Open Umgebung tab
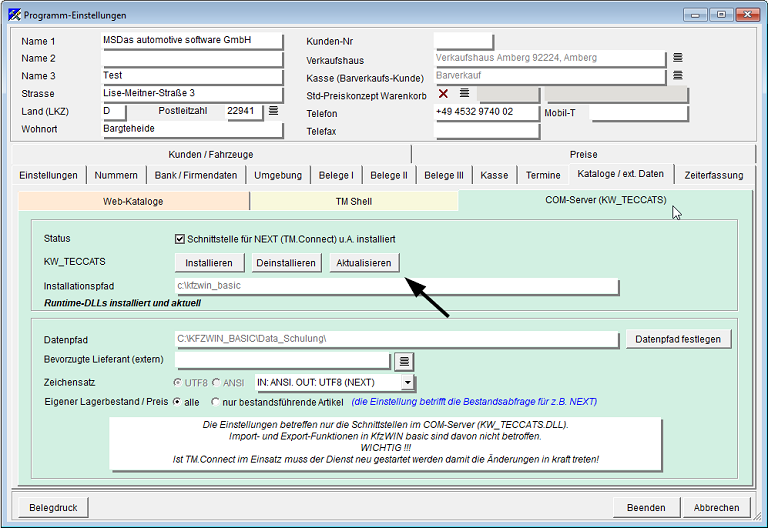The height and width of the screenshot is (528, 768). coord(278,175)
